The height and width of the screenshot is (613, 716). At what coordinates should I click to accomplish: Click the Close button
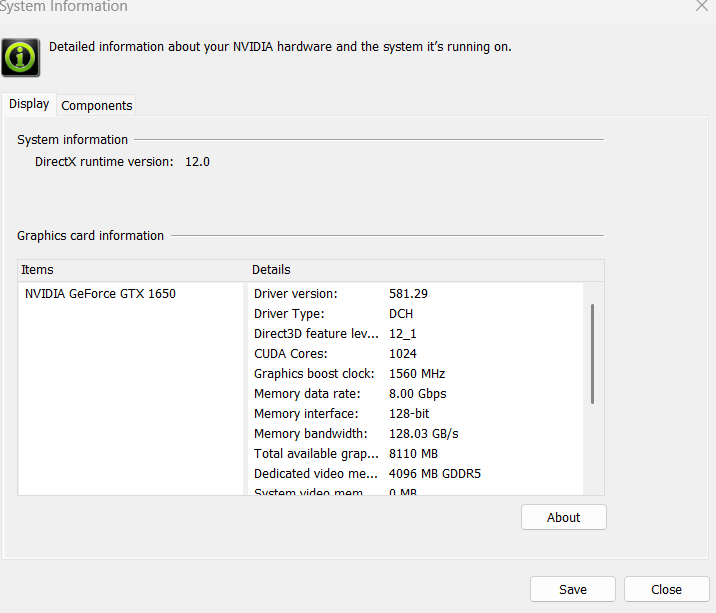[666, 589]
